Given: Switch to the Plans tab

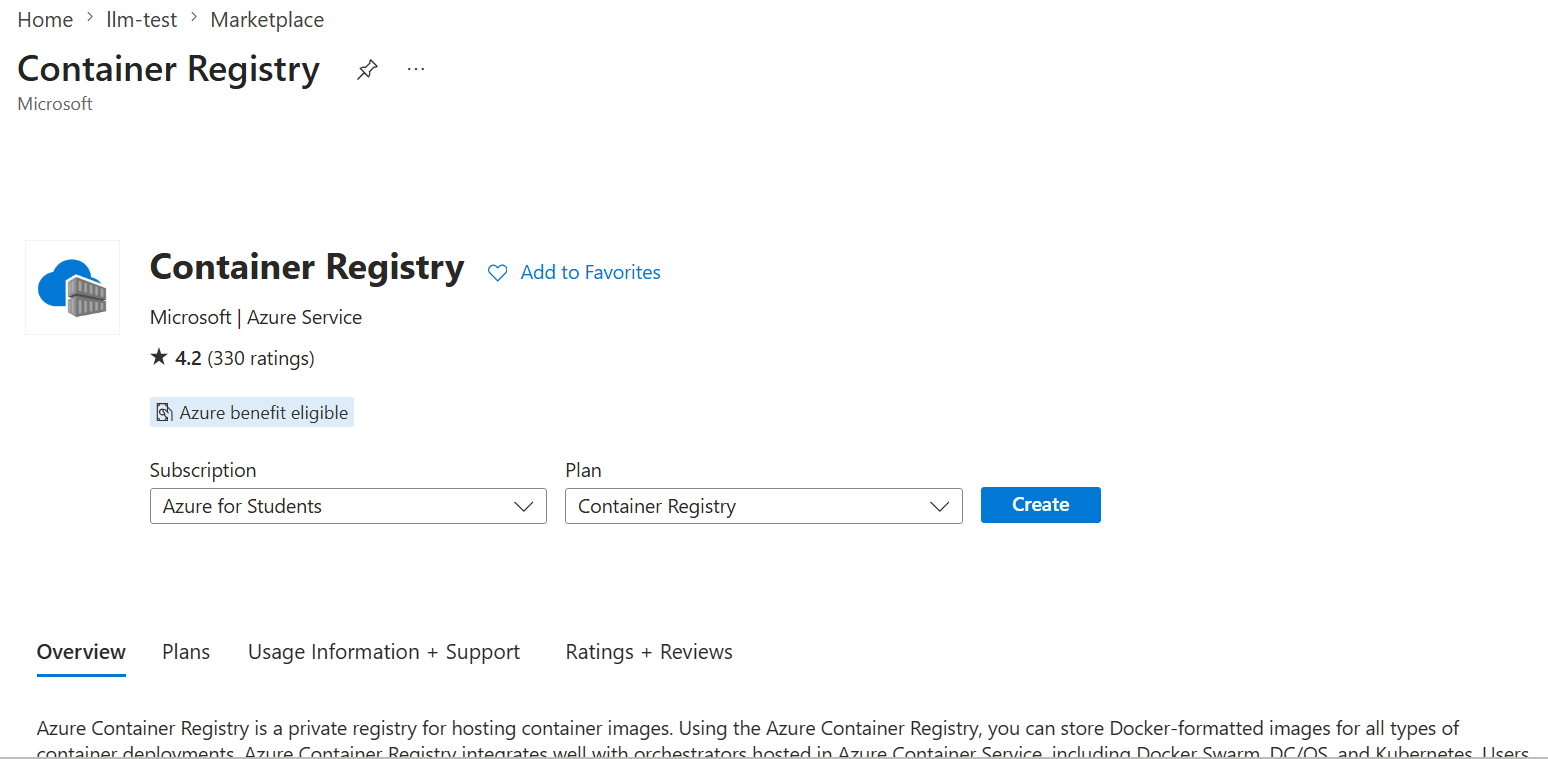Looking at the screenshot, I should 186,652.
